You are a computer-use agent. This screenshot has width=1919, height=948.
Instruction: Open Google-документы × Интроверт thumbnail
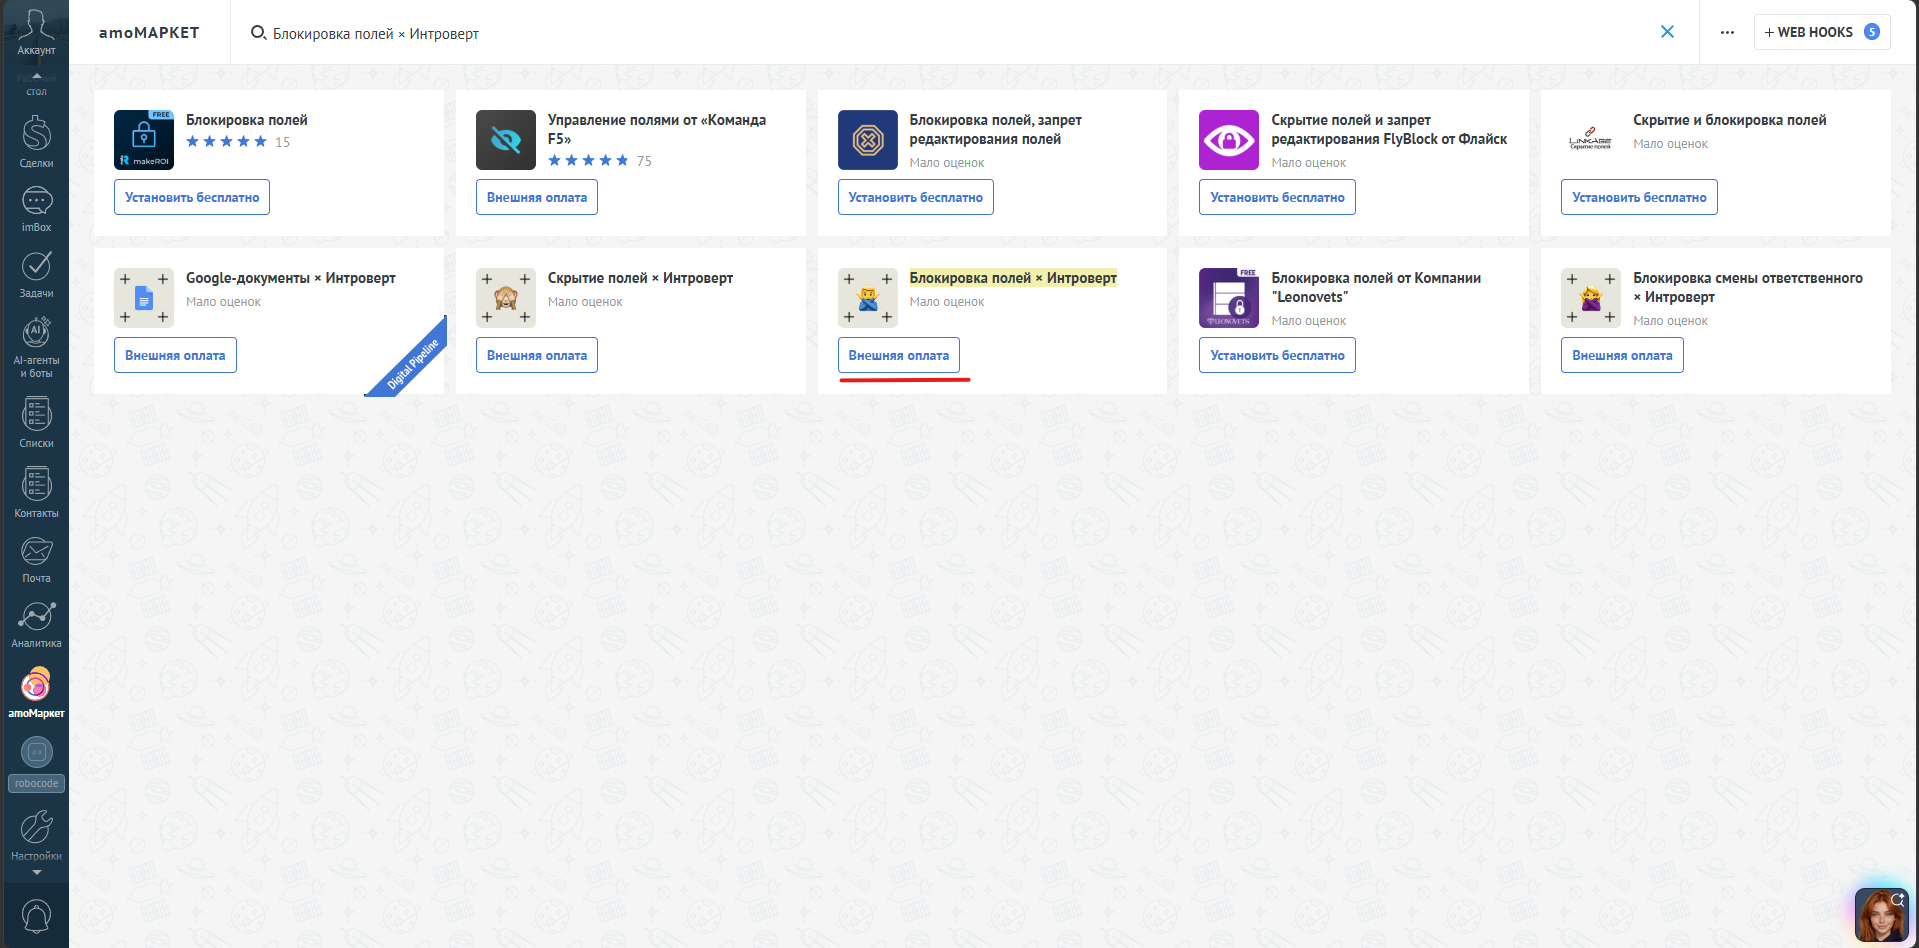[x=144, y=298]
